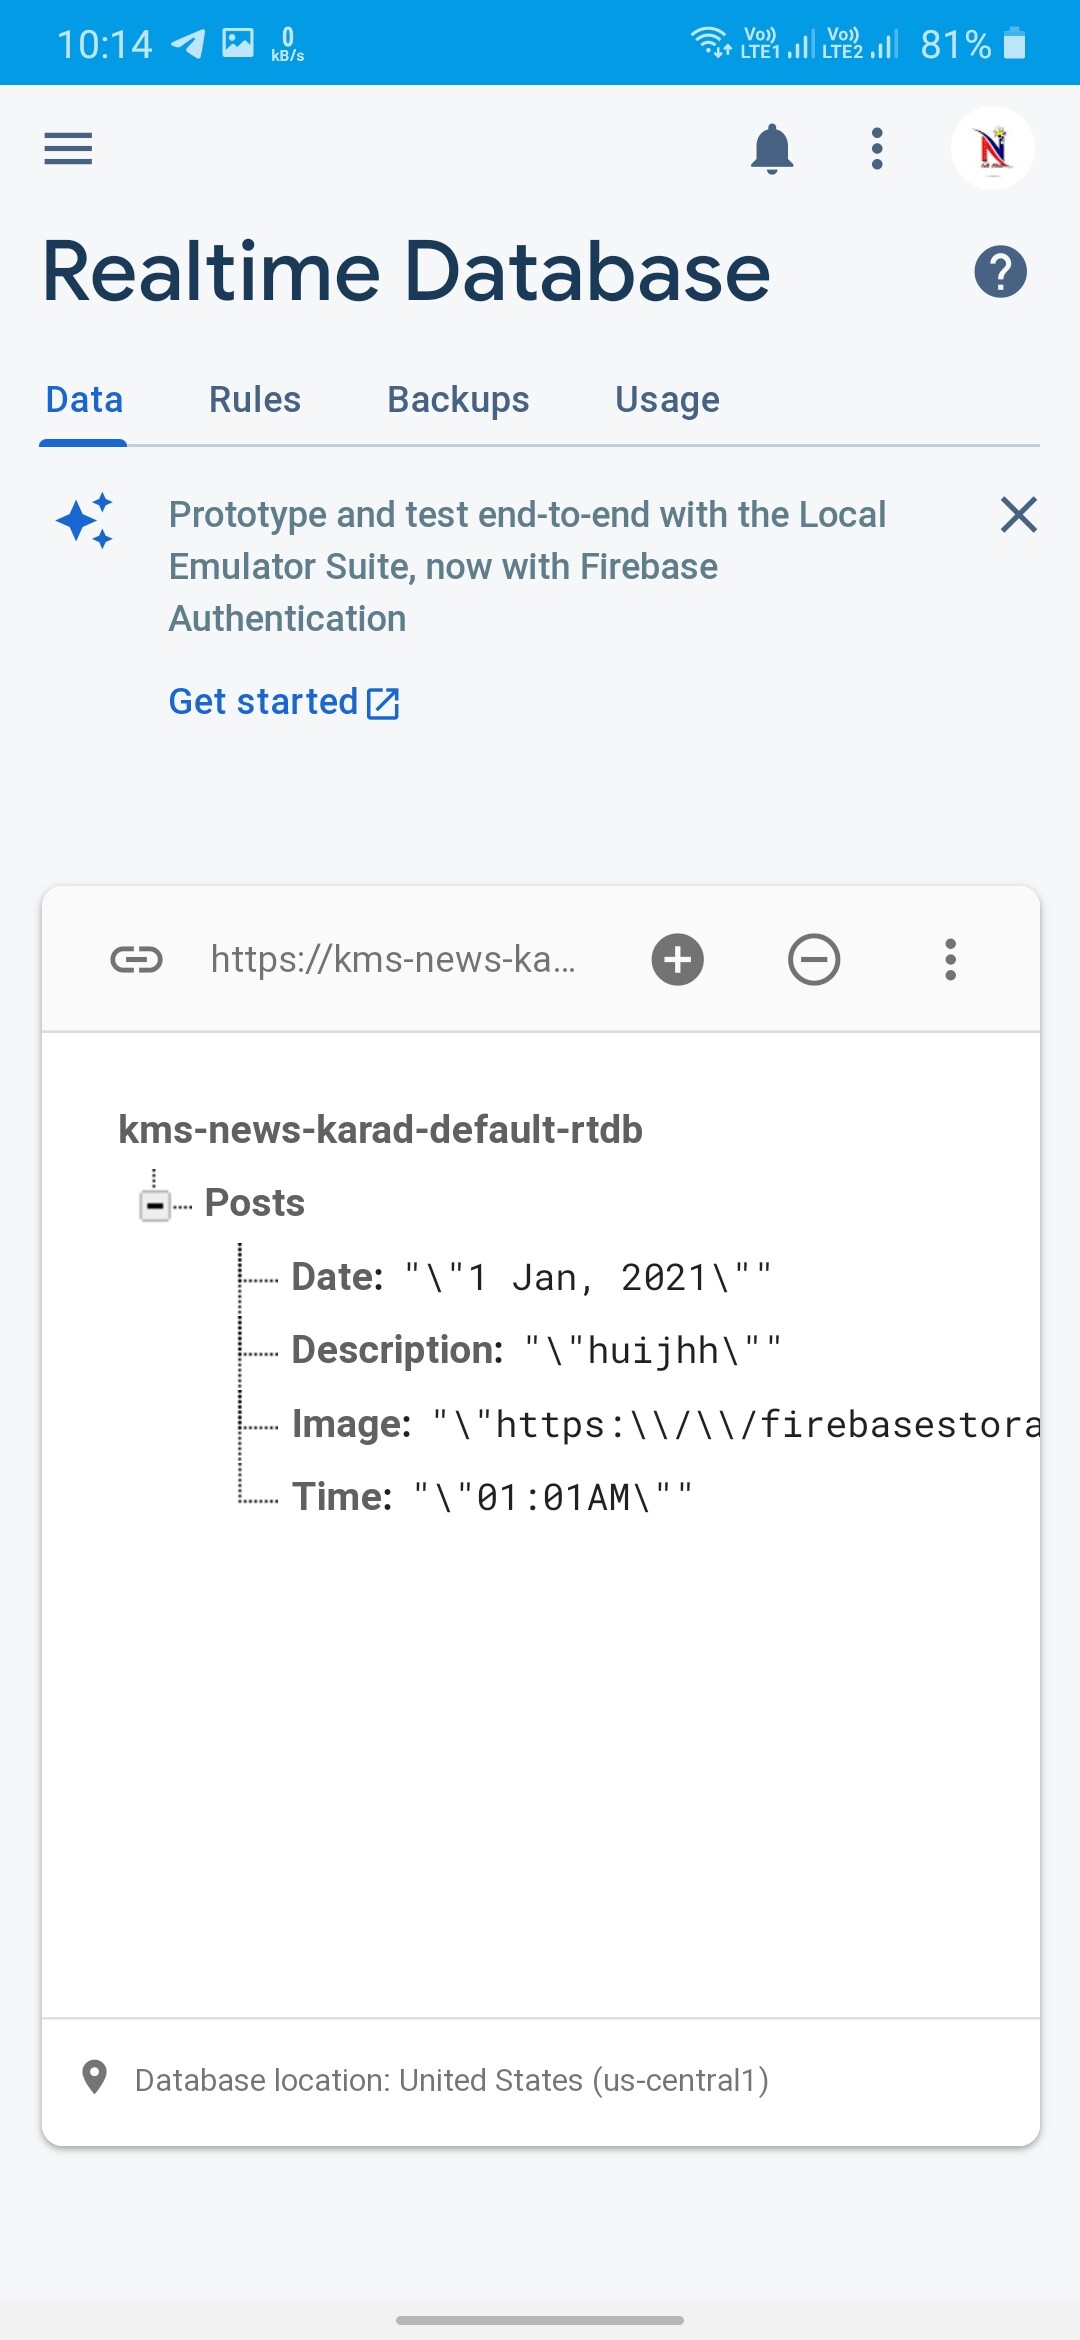Open the Usage tab
1080x2340 pixels.
coord(667,400)
